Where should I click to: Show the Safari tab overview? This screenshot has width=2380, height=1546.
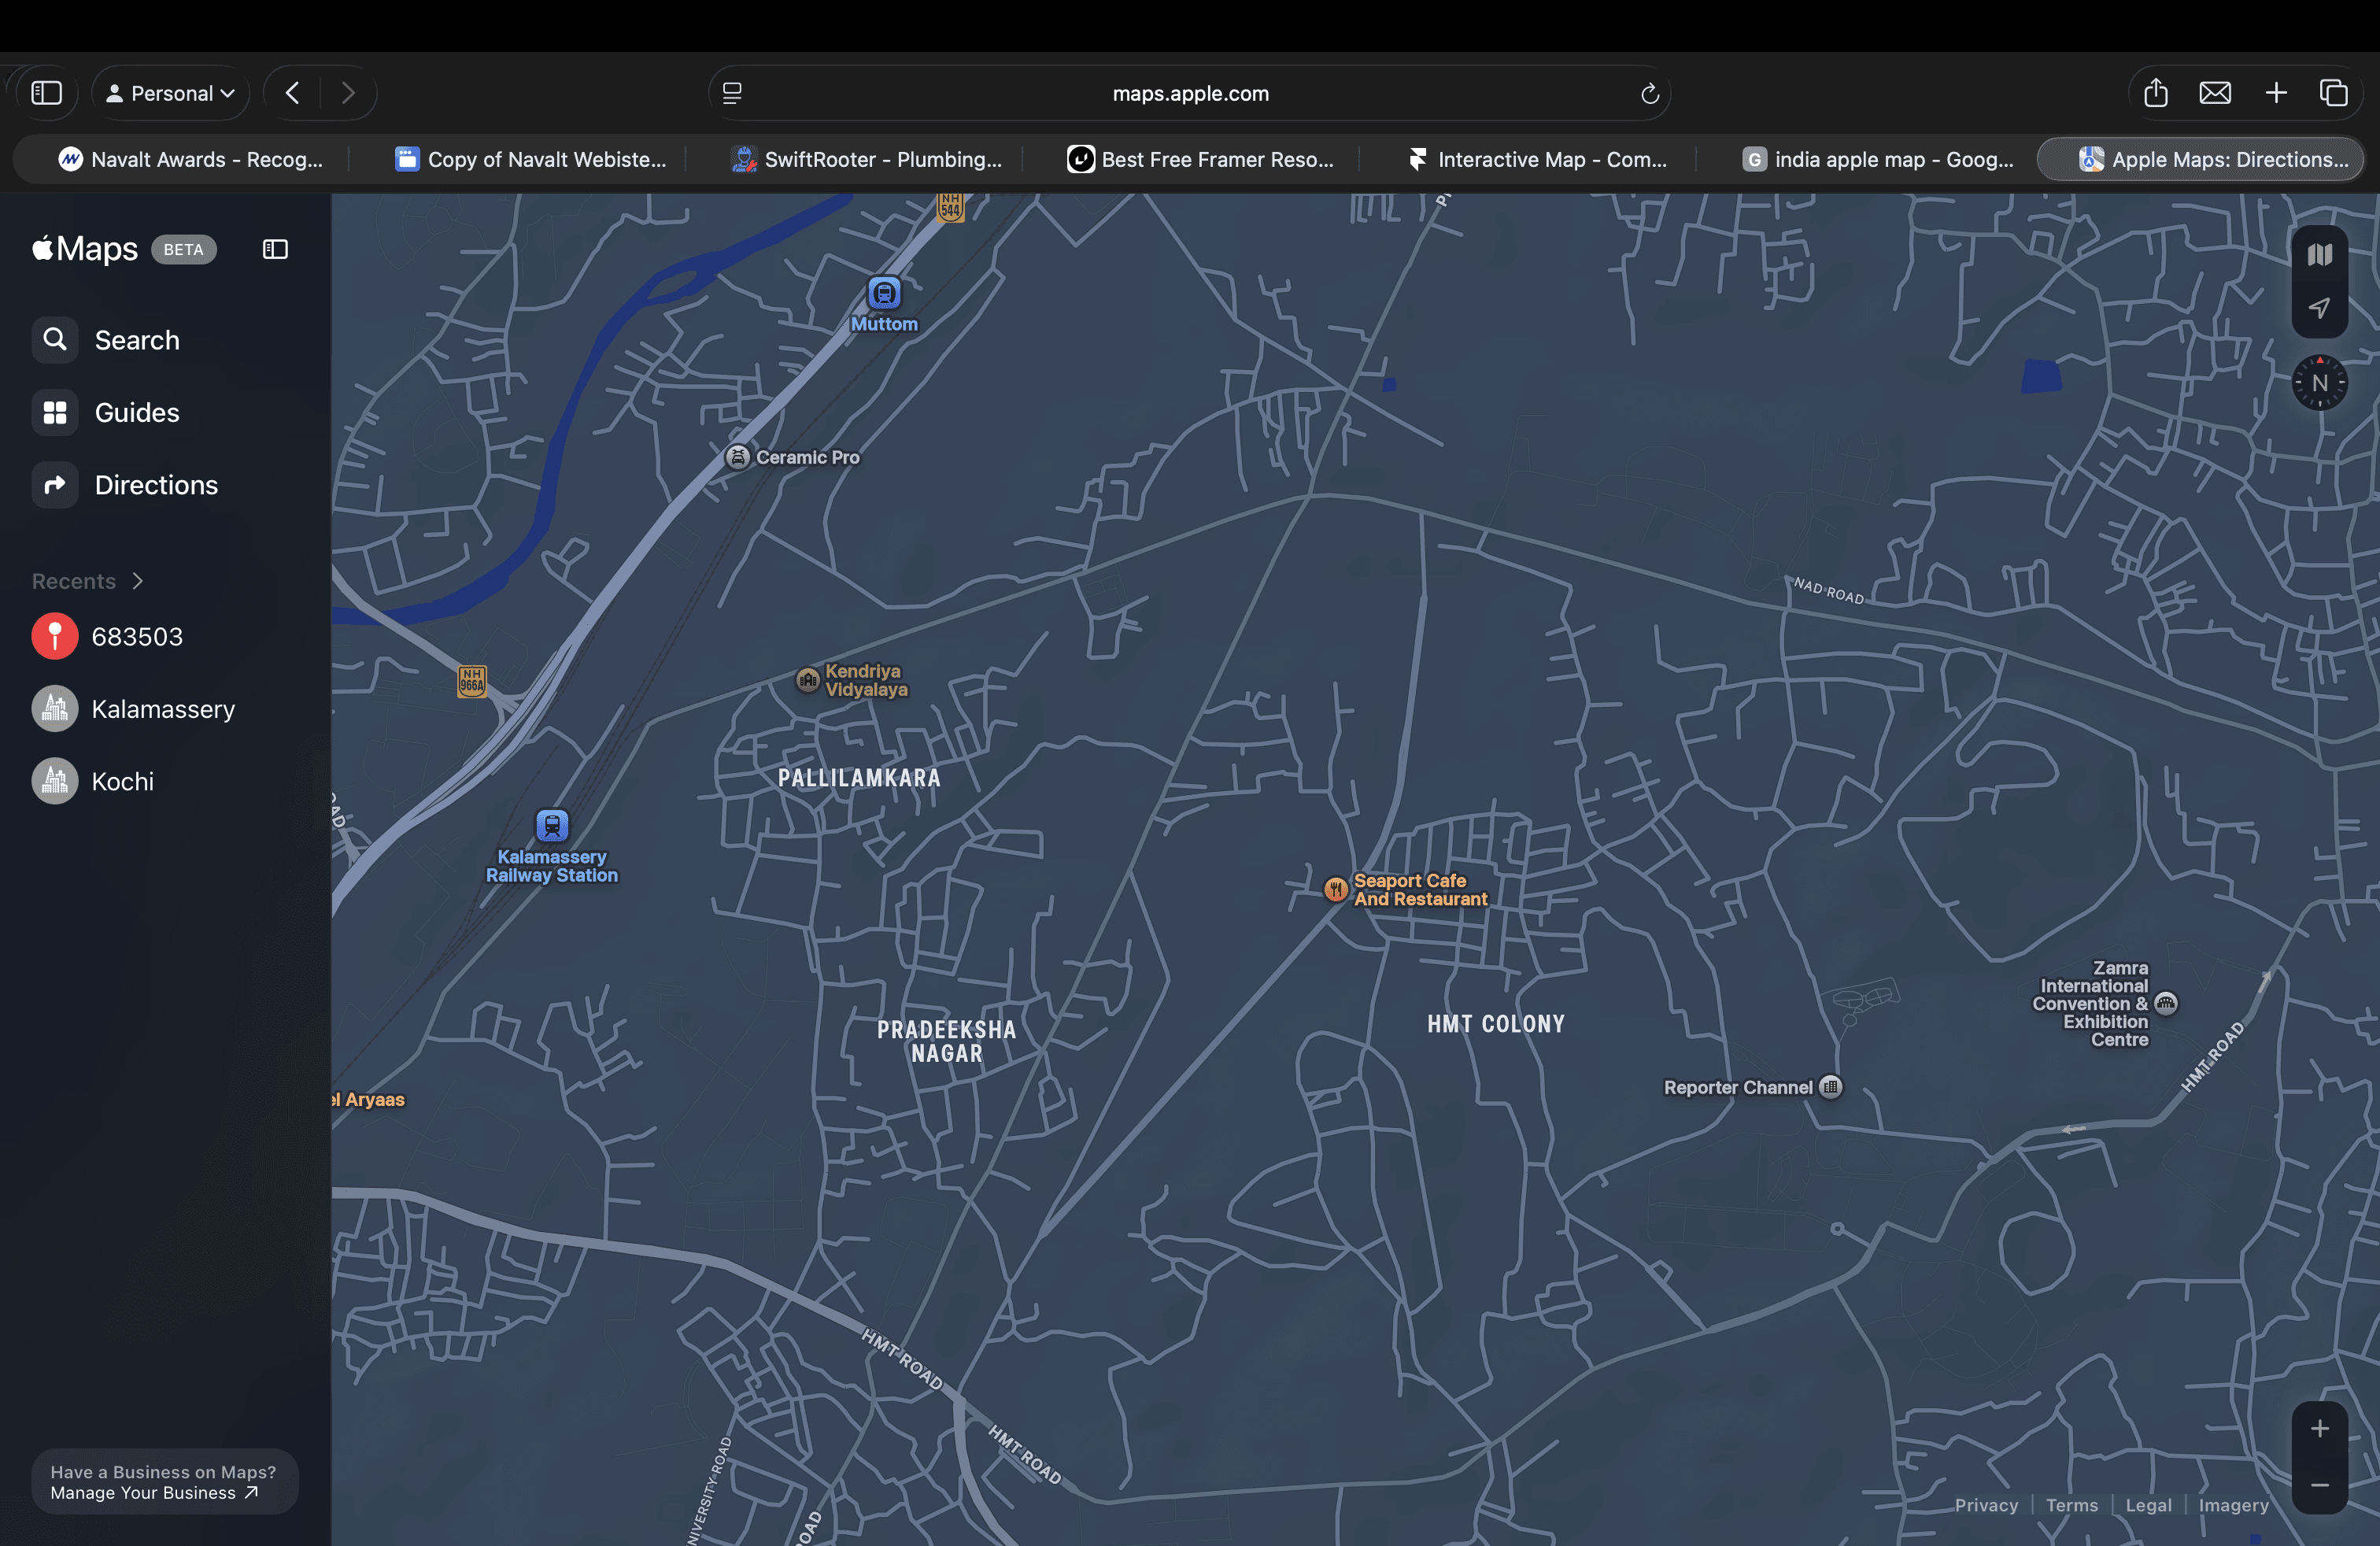point(2333,93)
